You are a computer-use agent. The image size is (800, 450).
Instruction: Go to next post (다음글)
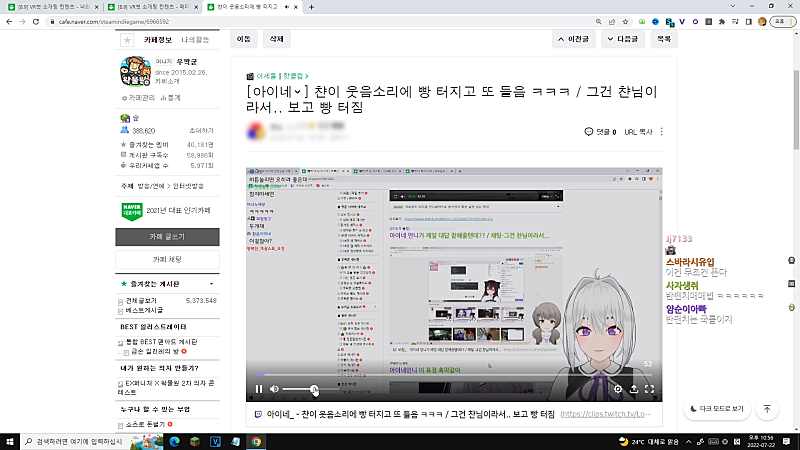click(x=620, y=40)
